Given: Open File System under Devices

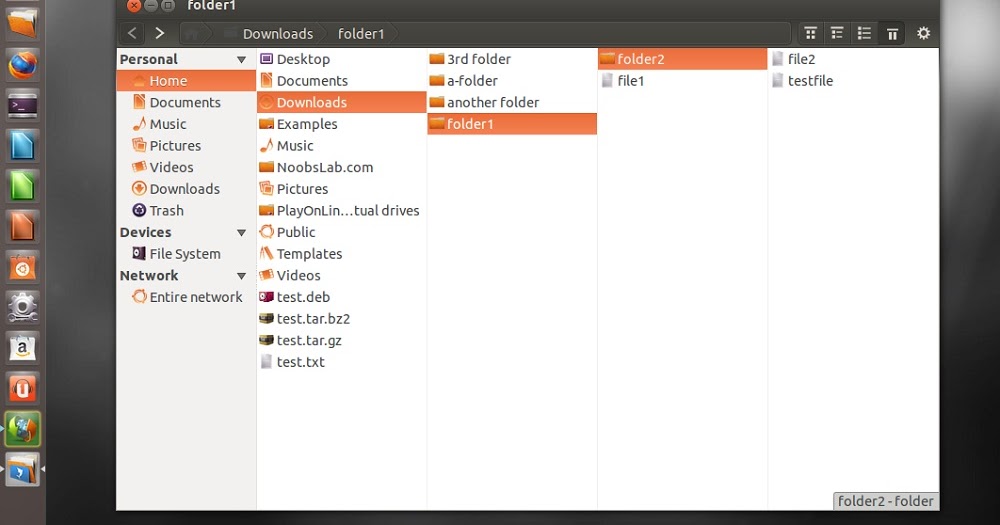Looking at the screenshot, I should pos(186,255).
